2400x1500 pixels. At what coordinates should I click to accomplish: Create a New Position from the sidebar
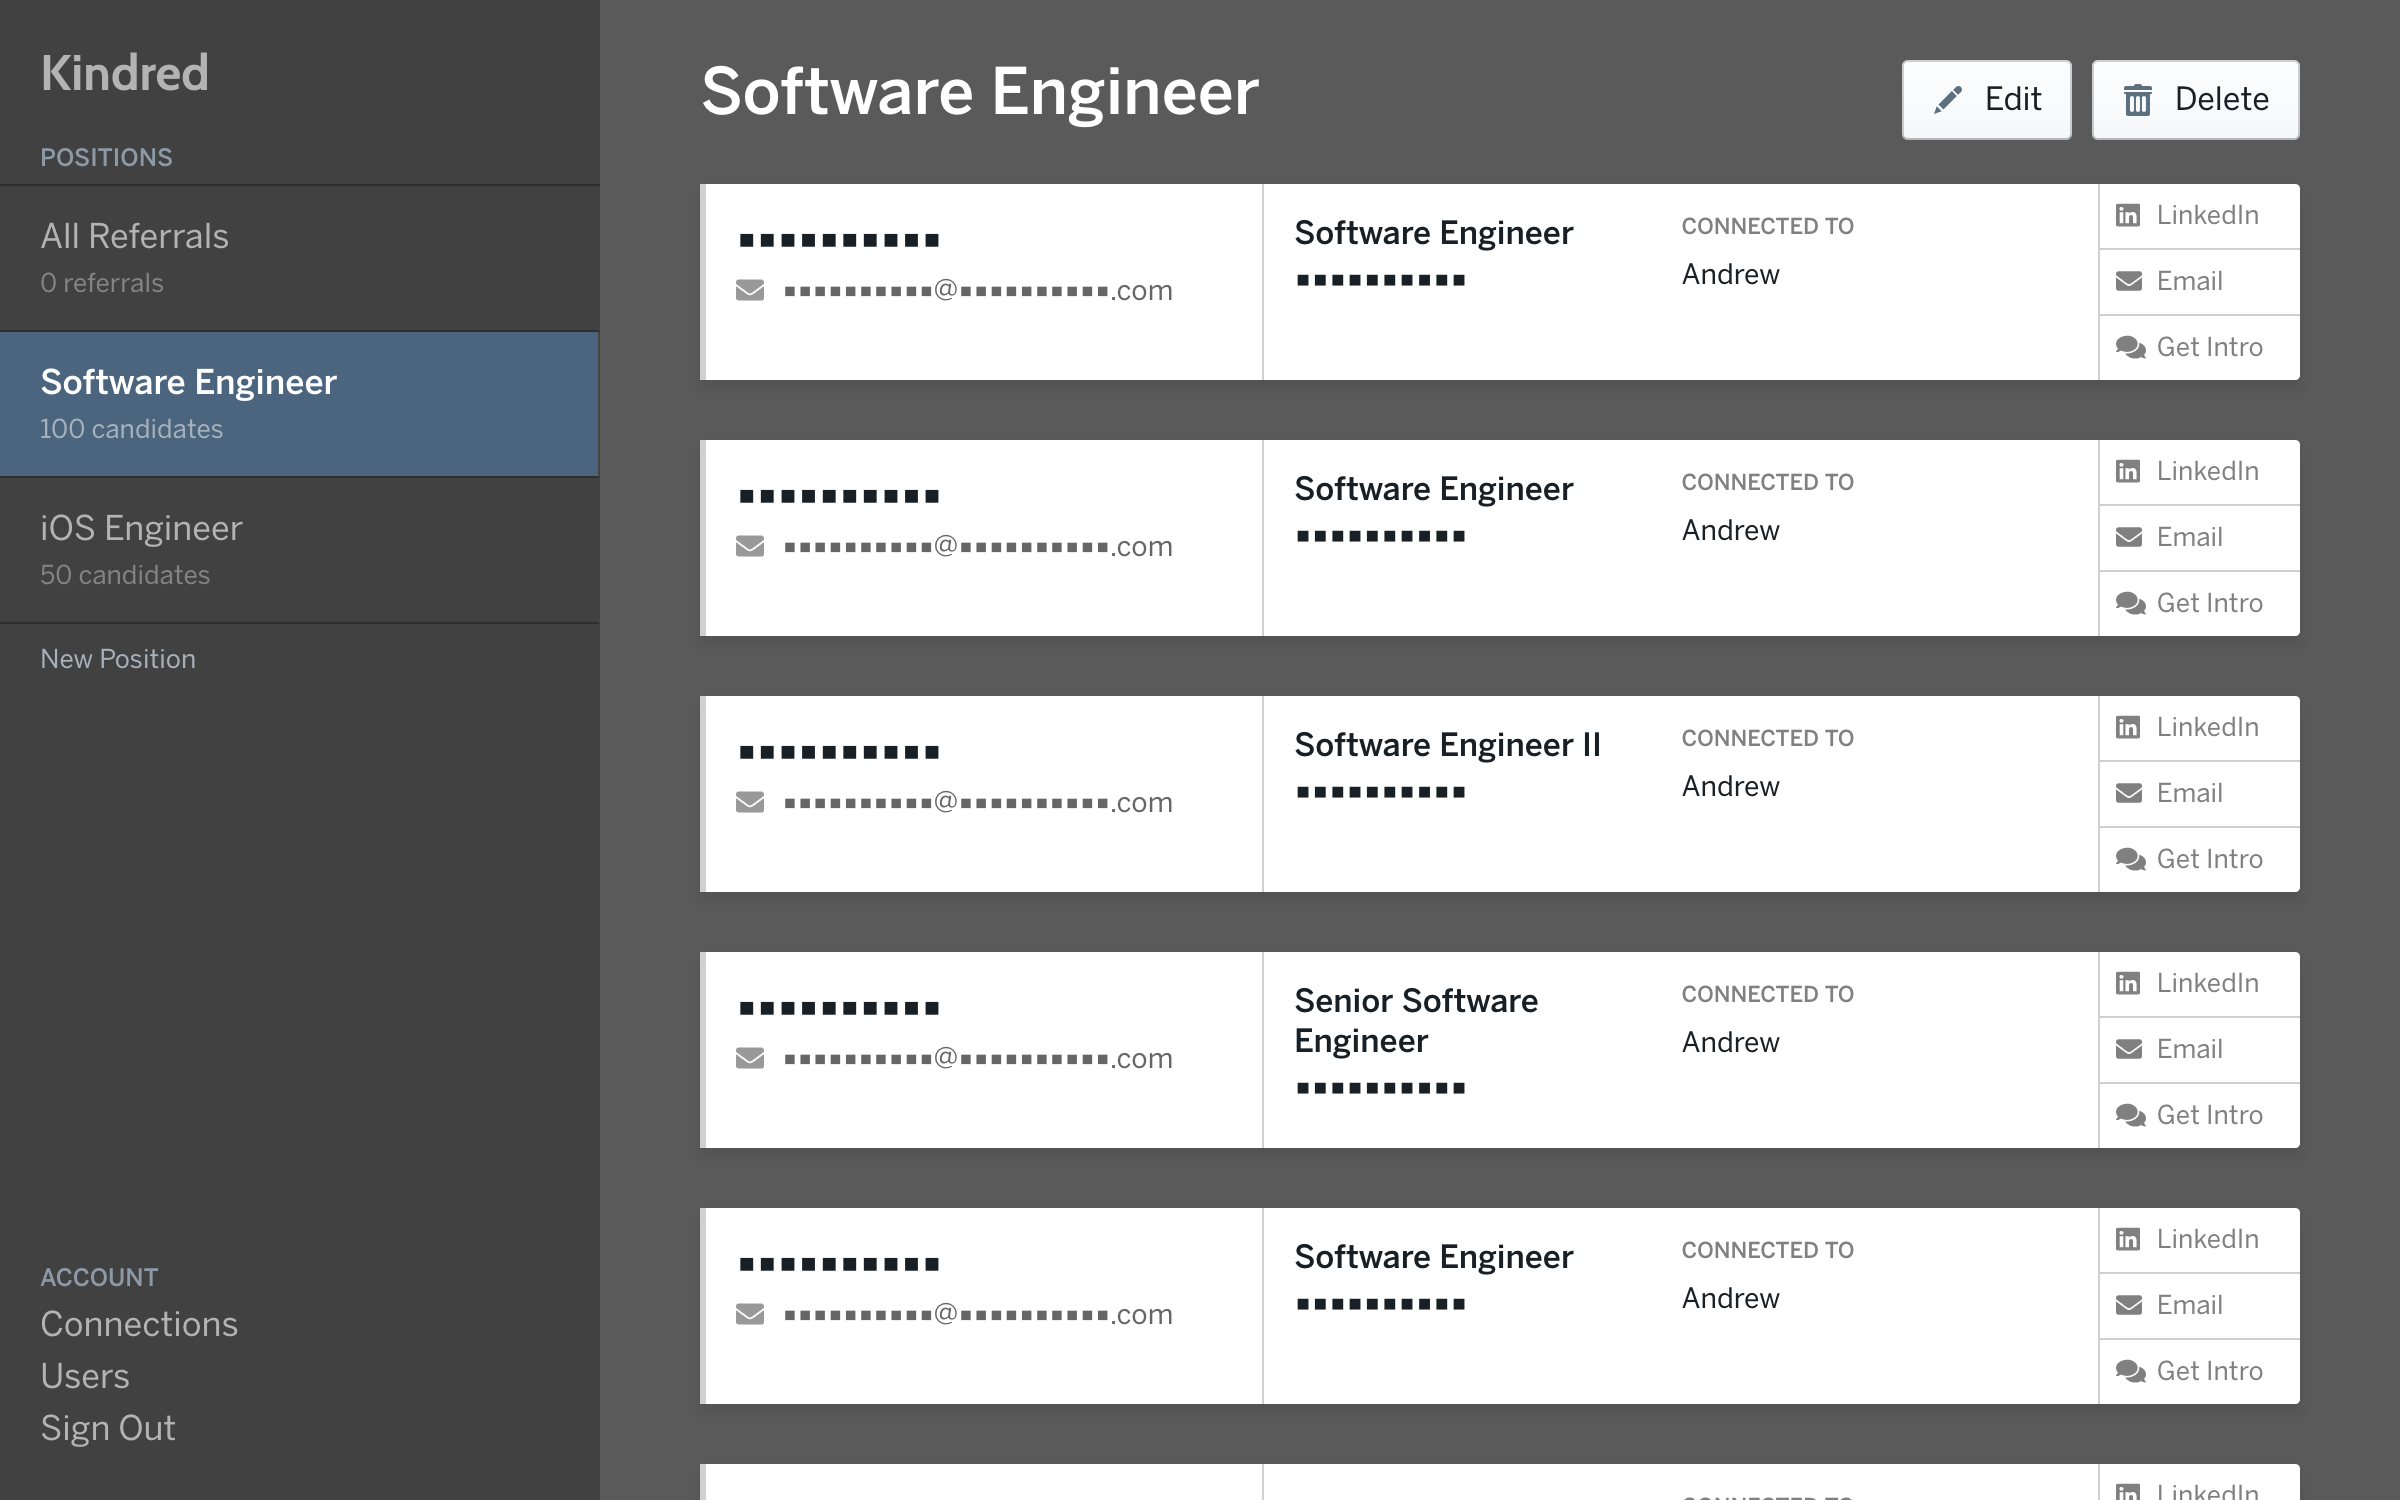(x=118, y=659)
